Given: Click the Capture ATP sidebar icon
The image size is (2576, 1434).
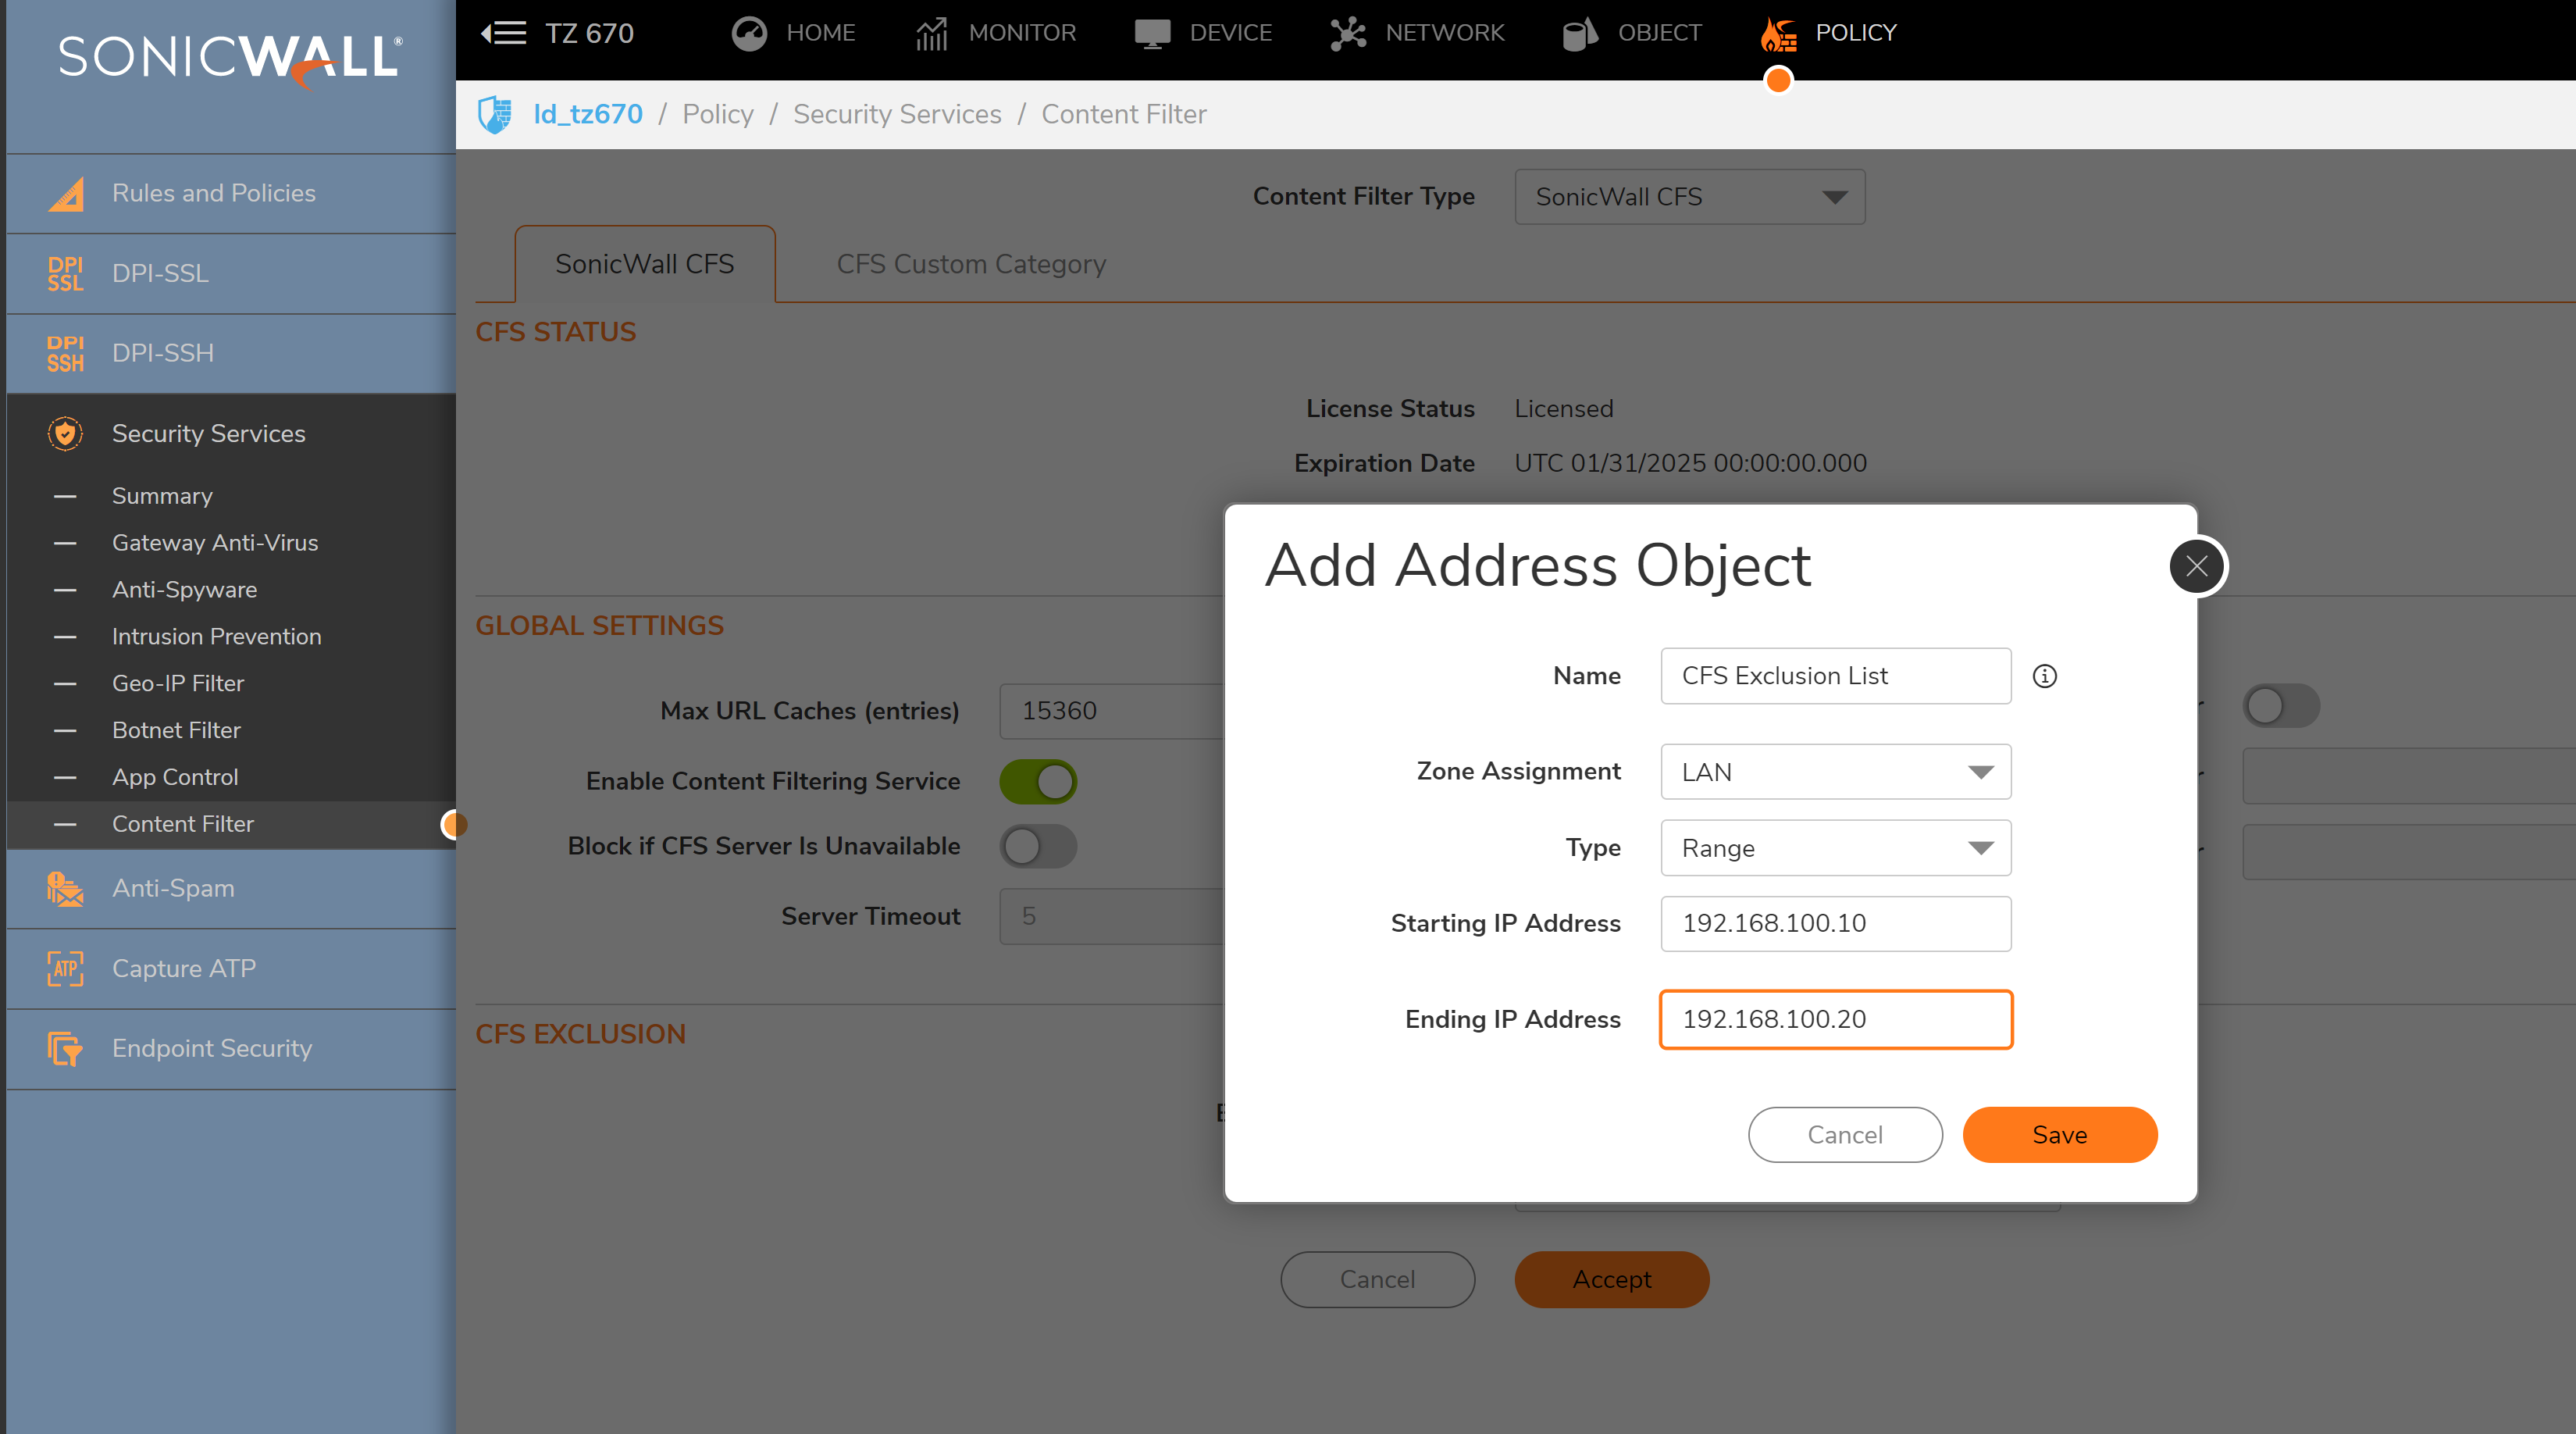Looking at the screenshot, I should 65,968.
